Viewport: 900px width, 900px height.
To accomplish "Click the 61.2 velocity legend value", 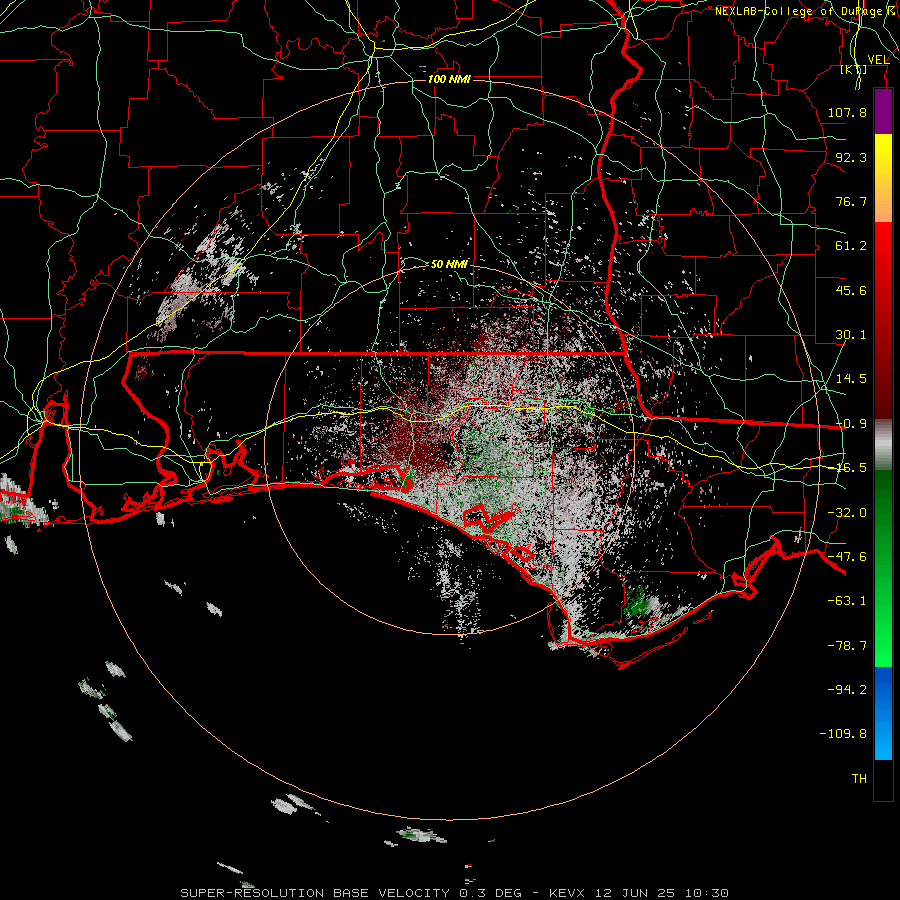I will 851,246.
